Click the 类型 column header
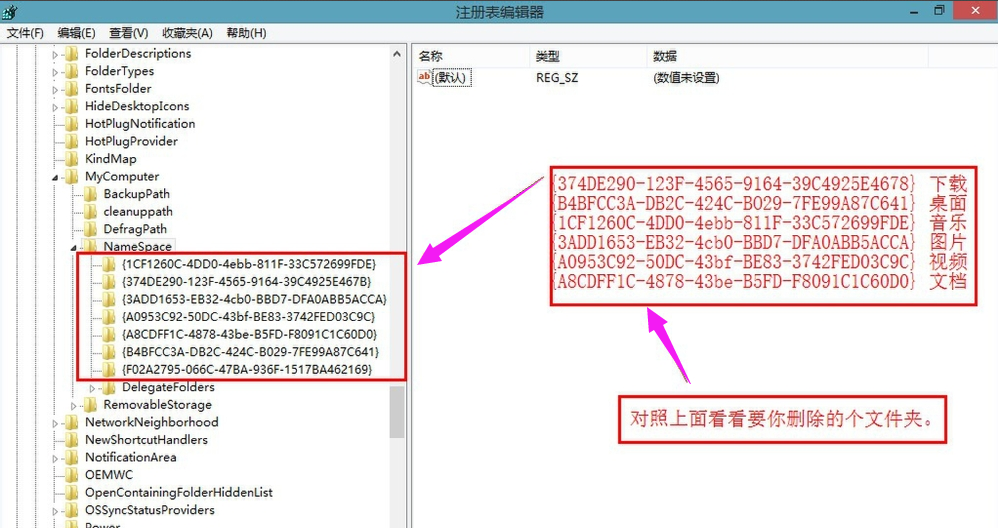The image size is (998, 528). 548,56
